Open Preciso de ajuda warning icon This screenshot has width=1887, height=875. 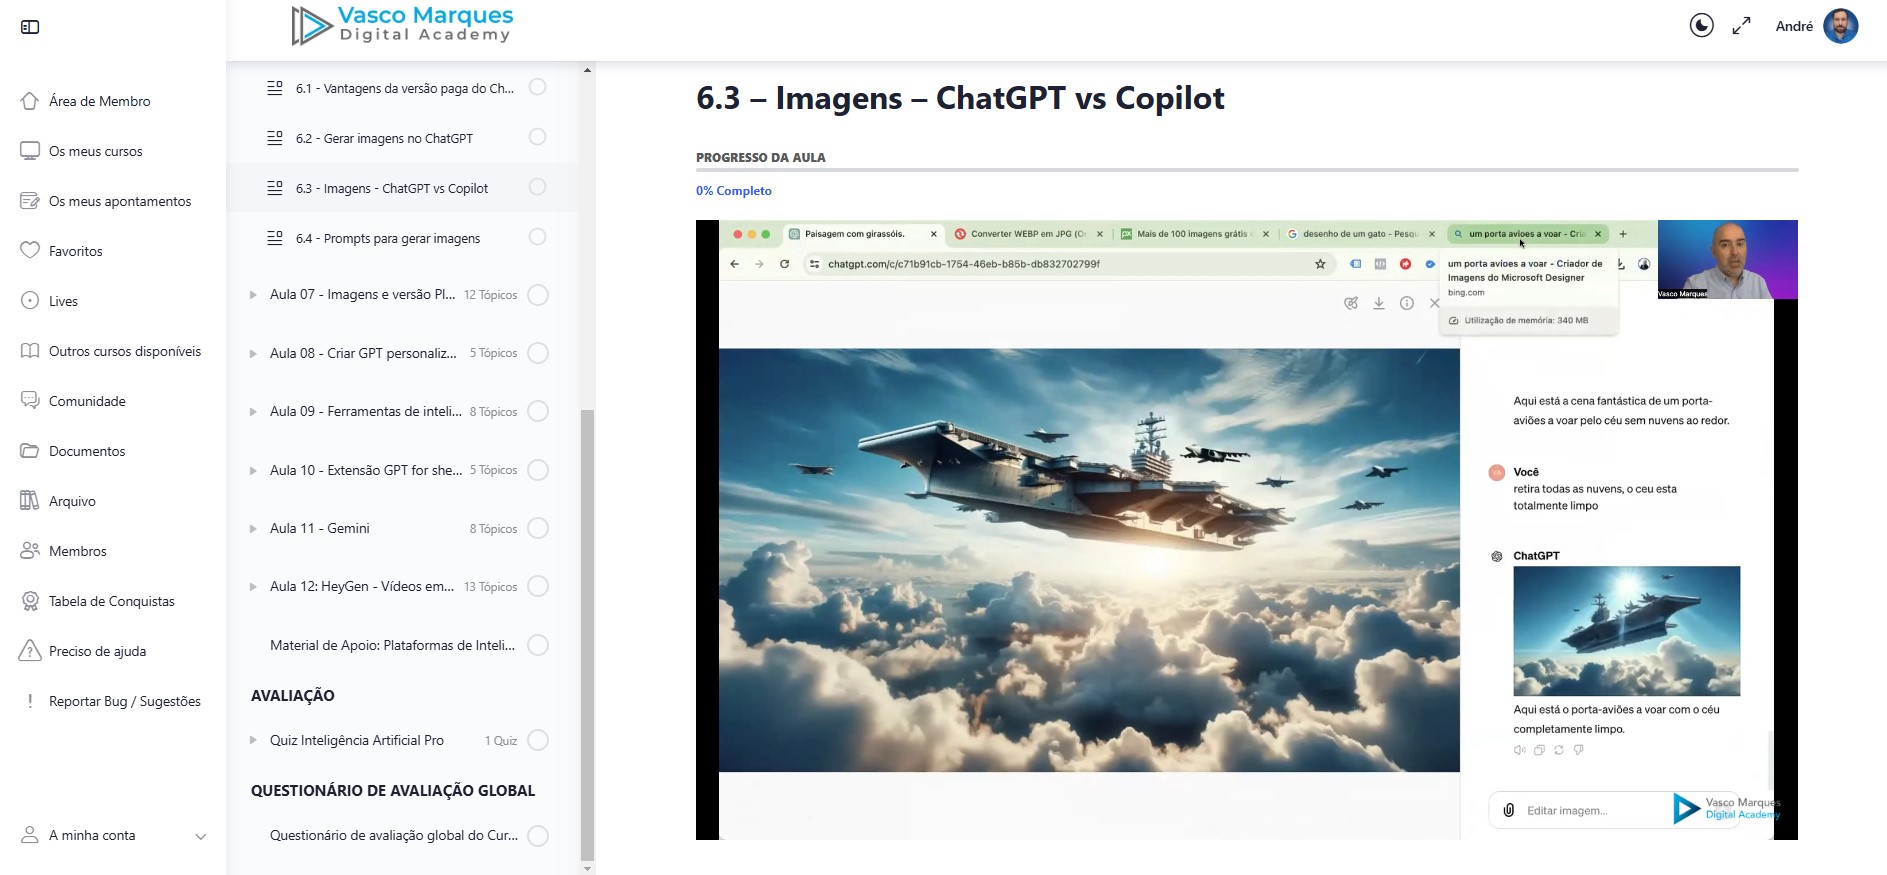coord(30,651)
